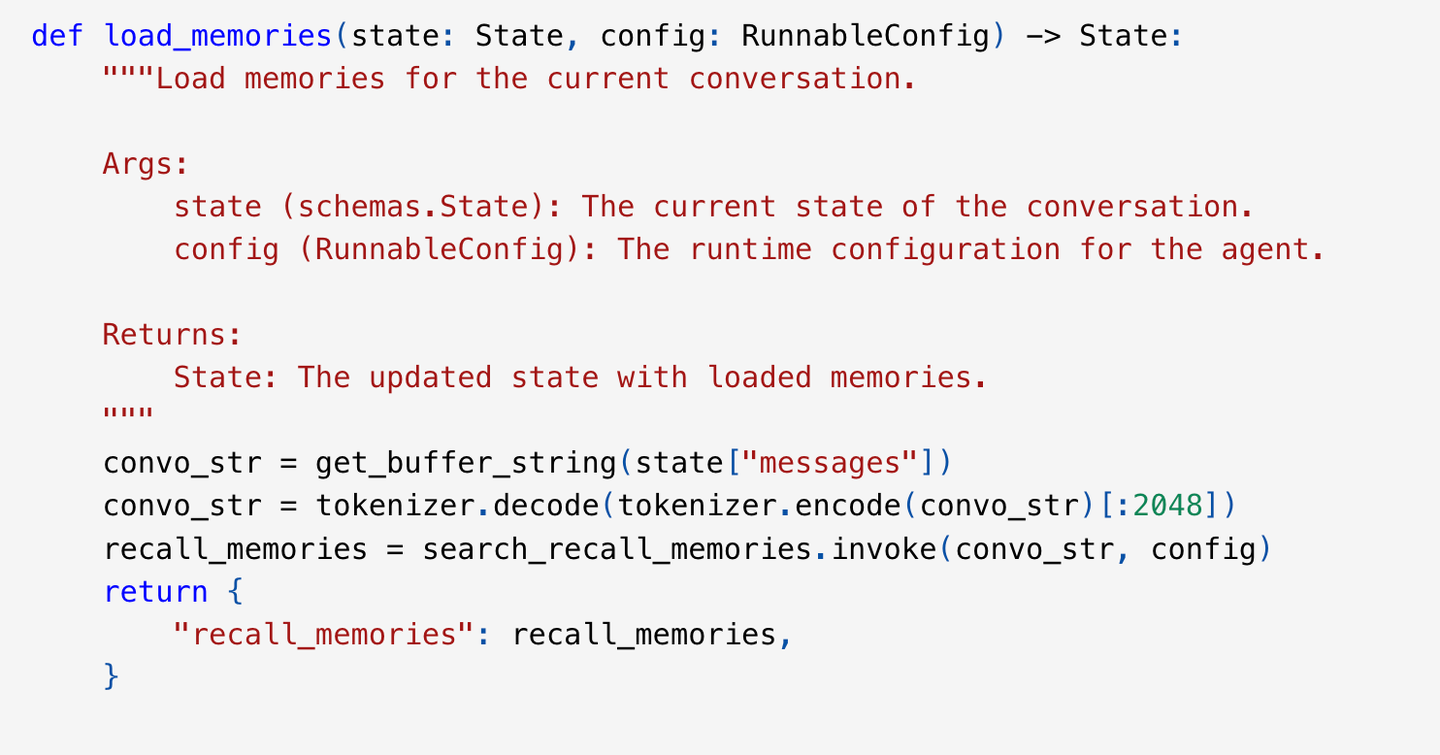Click the closing triple quotes of the docstring
Viewport: 1440px width, 755px height.
(x=128, y=415)
